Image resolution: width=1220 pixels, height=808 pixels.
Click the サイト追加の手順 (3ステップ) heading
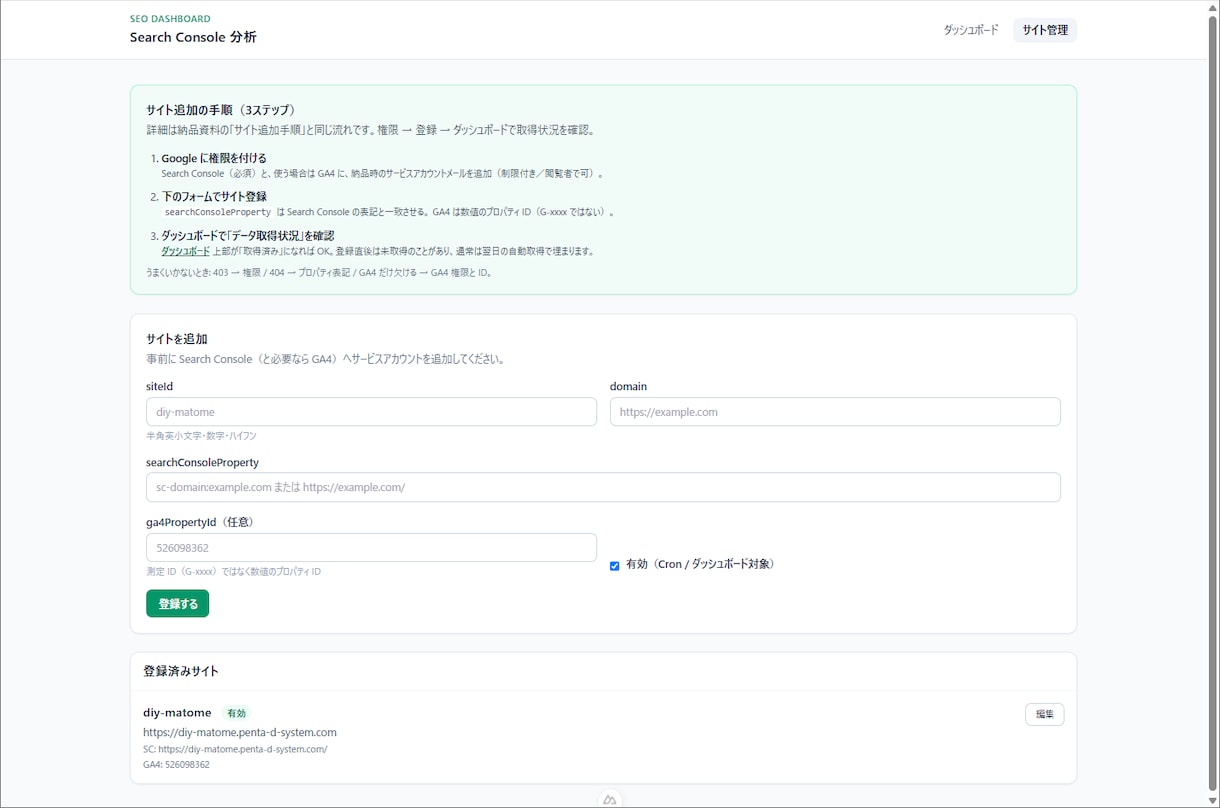[220, 110]
